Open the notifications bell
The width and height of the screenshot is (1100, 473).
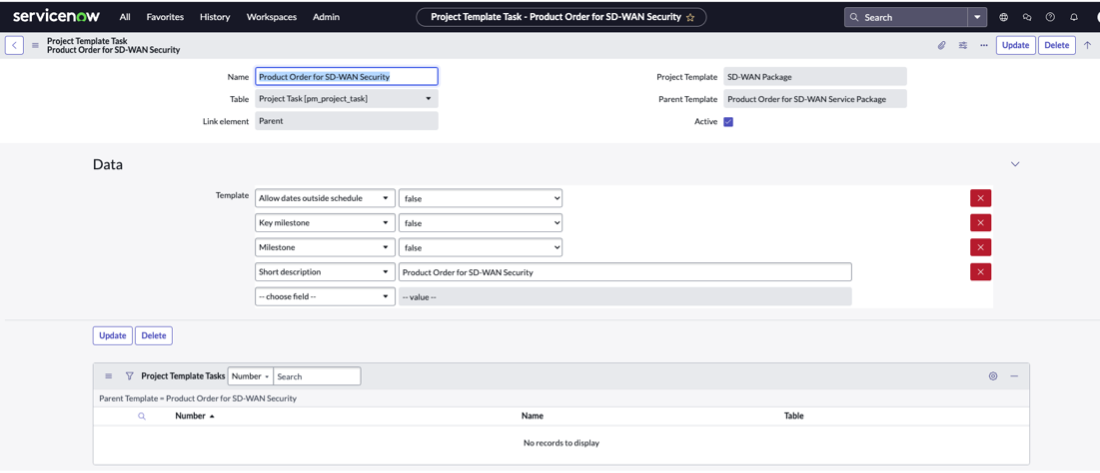1074,18
